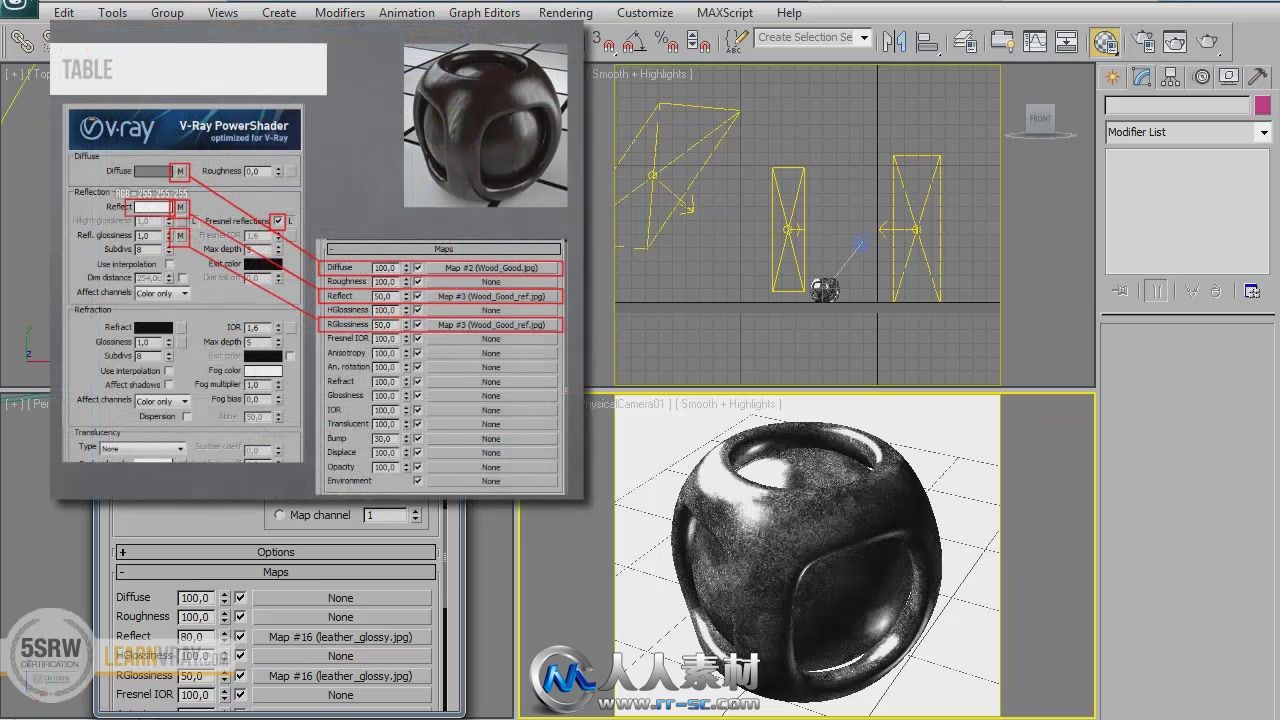Toggle the Angle Snap tool
Image resolution: width=1280 pixels, height=720 pixels.
(x=633, y=41)
